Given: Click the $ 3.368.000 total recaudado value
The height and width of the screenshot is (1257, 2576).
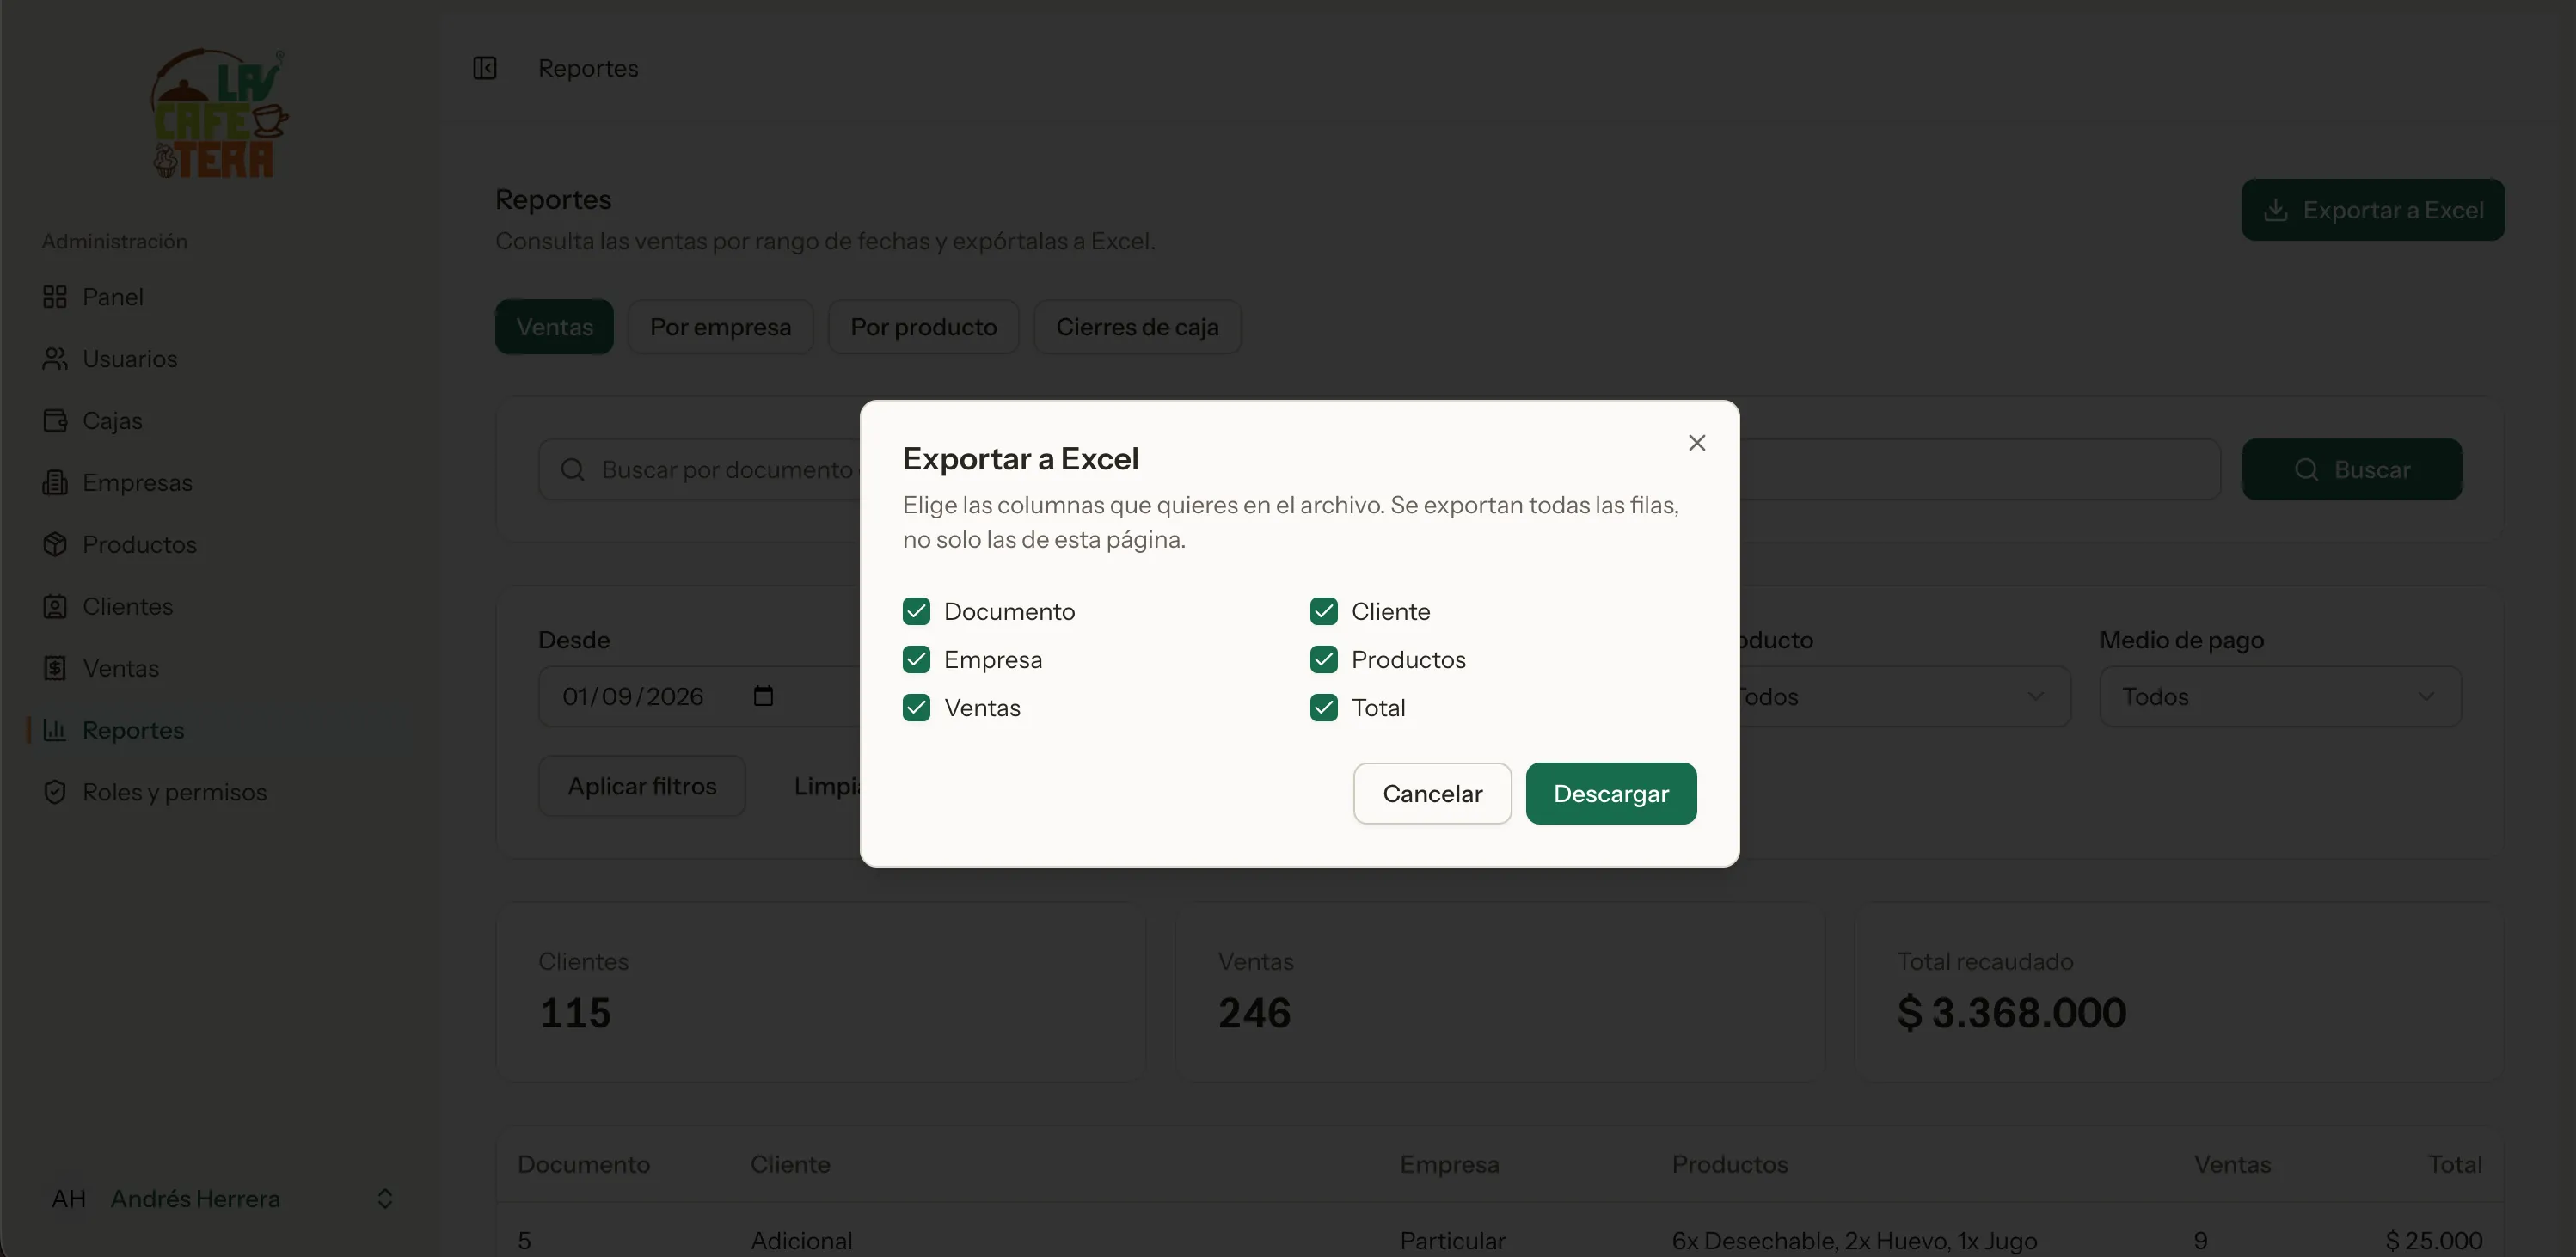Looking at the screenshot, I should tap(2011, 1013).
